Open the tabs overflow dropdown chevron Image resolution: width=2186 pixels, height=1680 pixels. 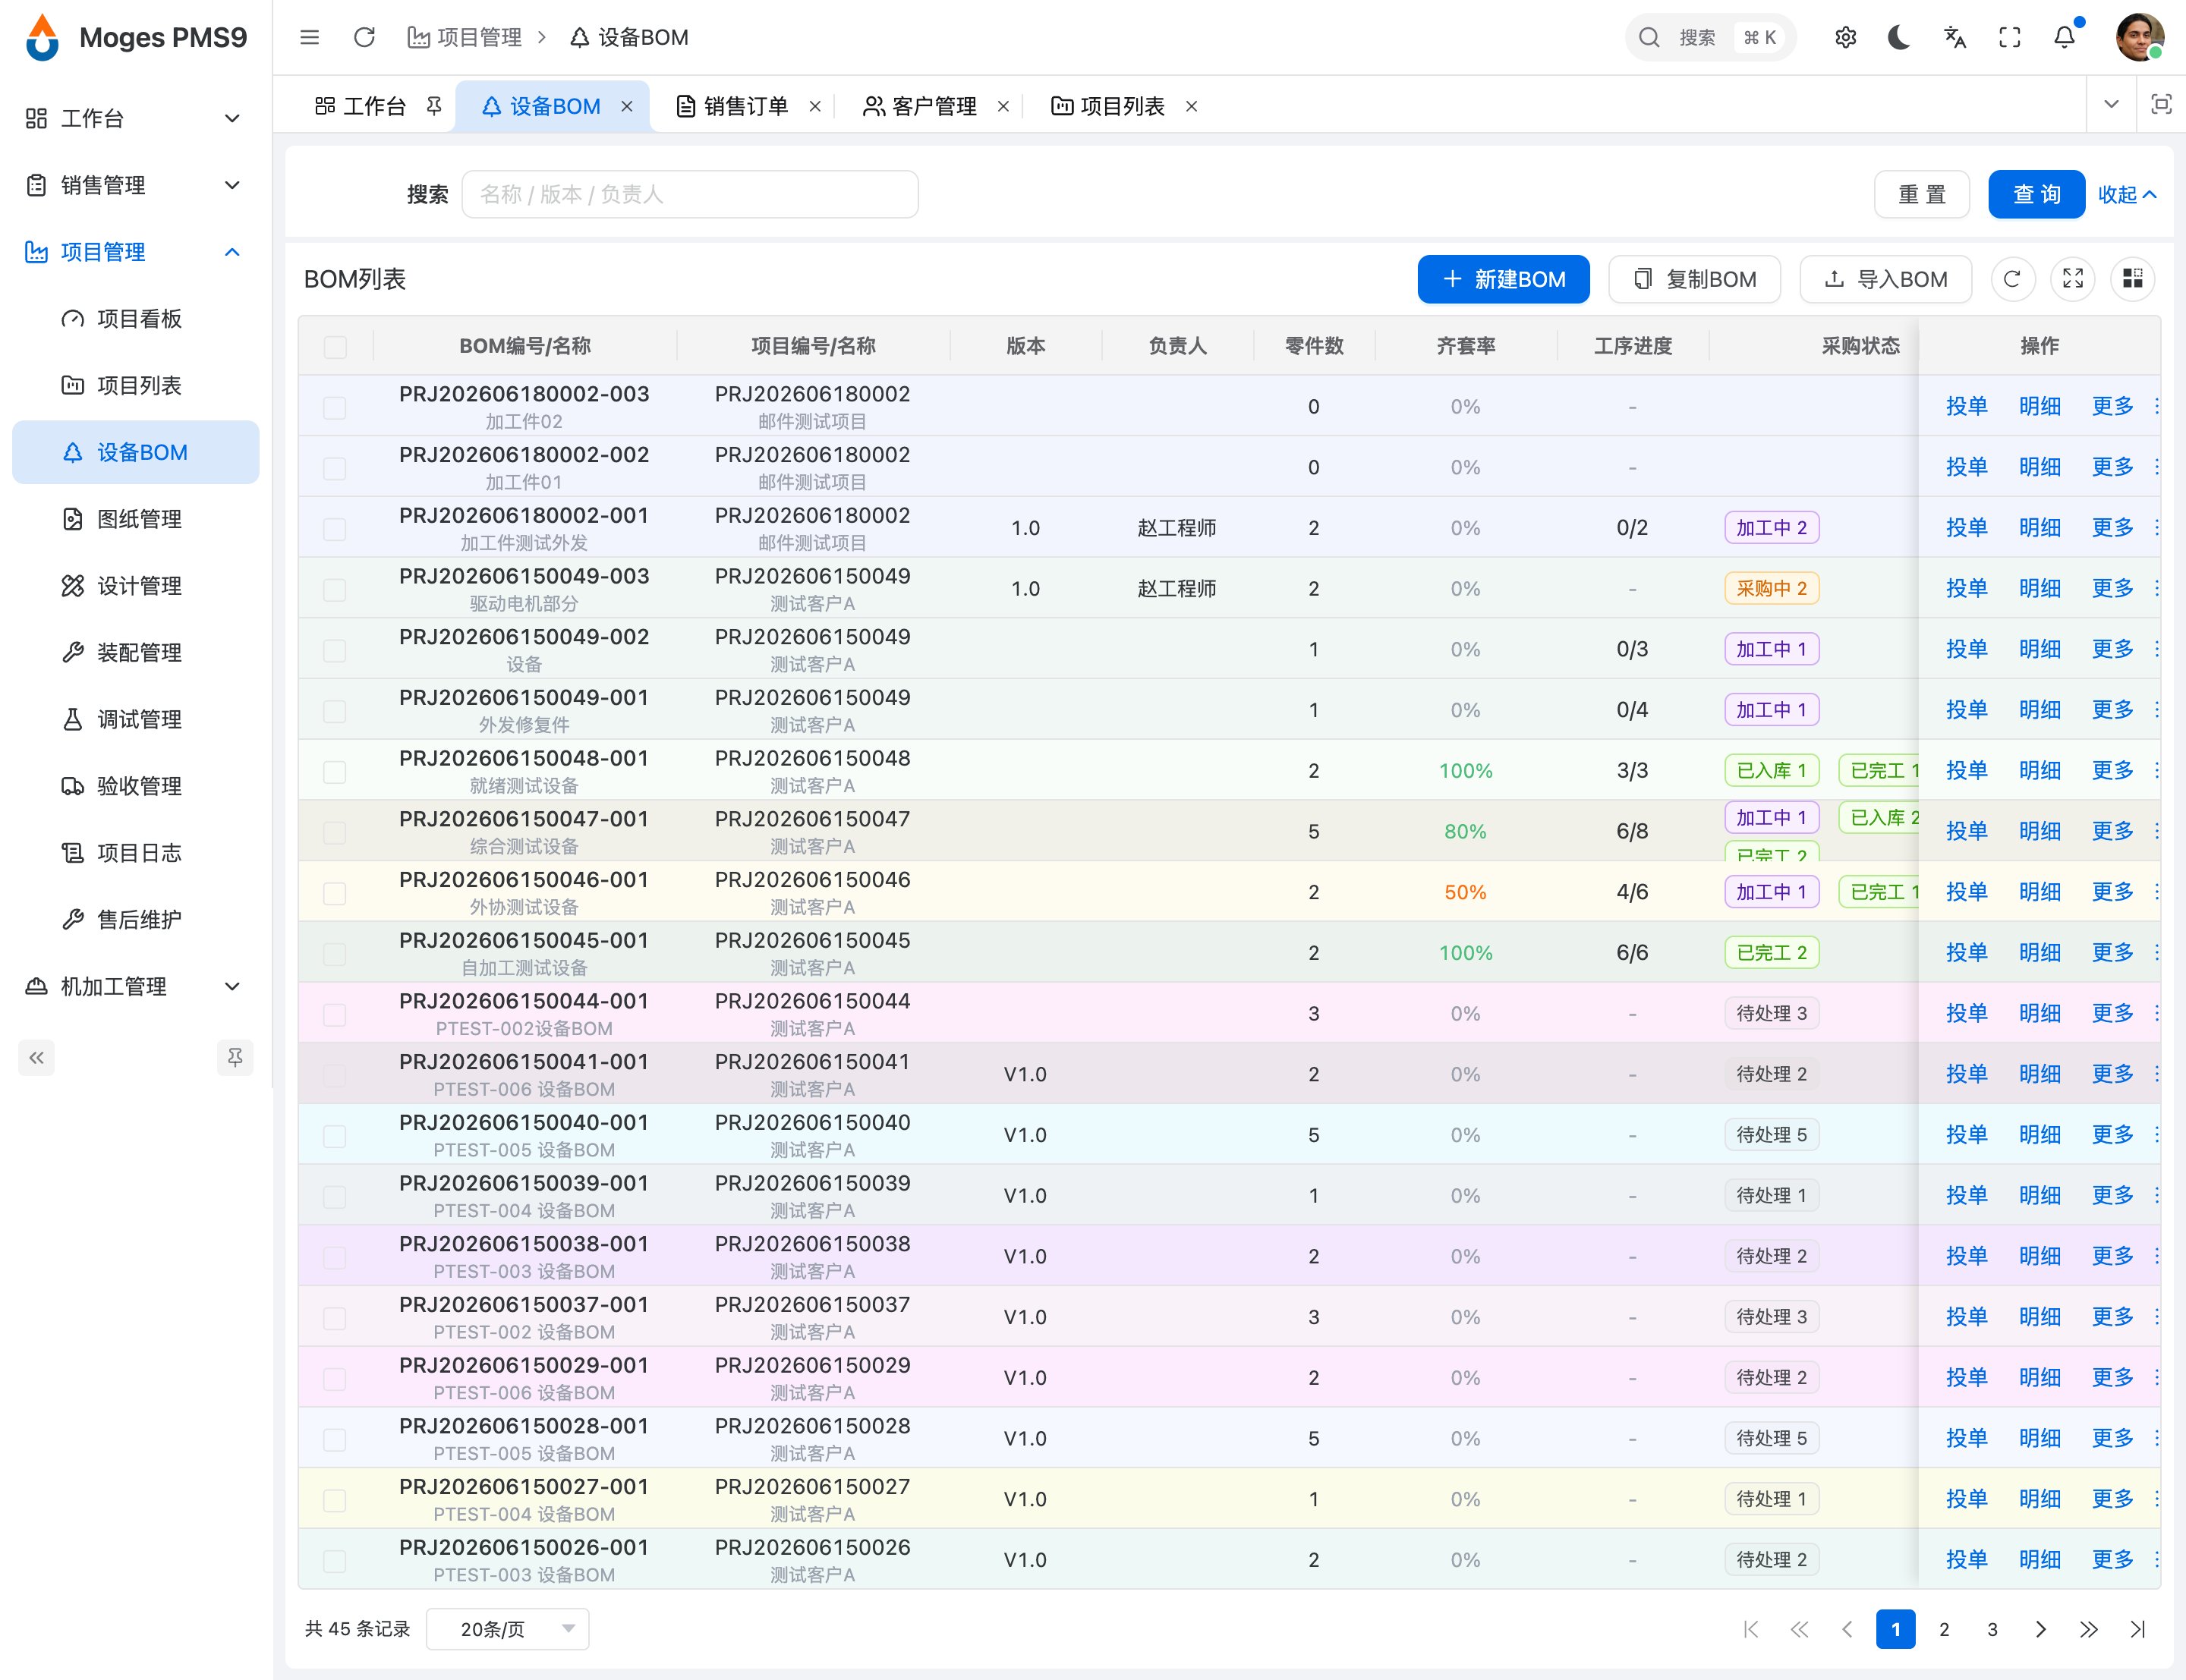[2111, 104]
